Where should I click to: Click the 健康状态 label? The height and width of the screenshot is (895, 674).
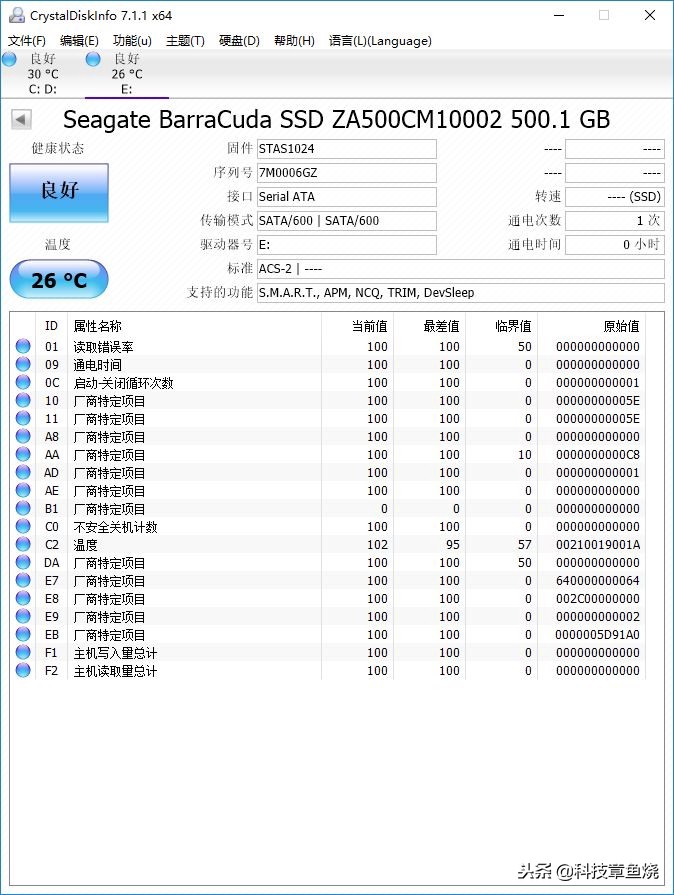tap(58, 148)
